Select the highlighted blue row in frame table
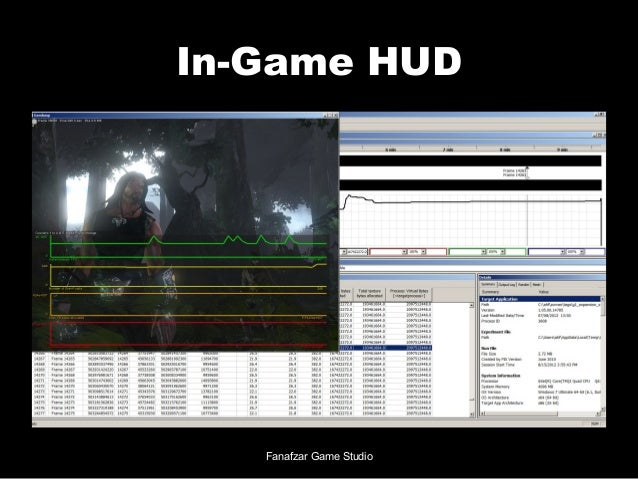 point(385,348)
